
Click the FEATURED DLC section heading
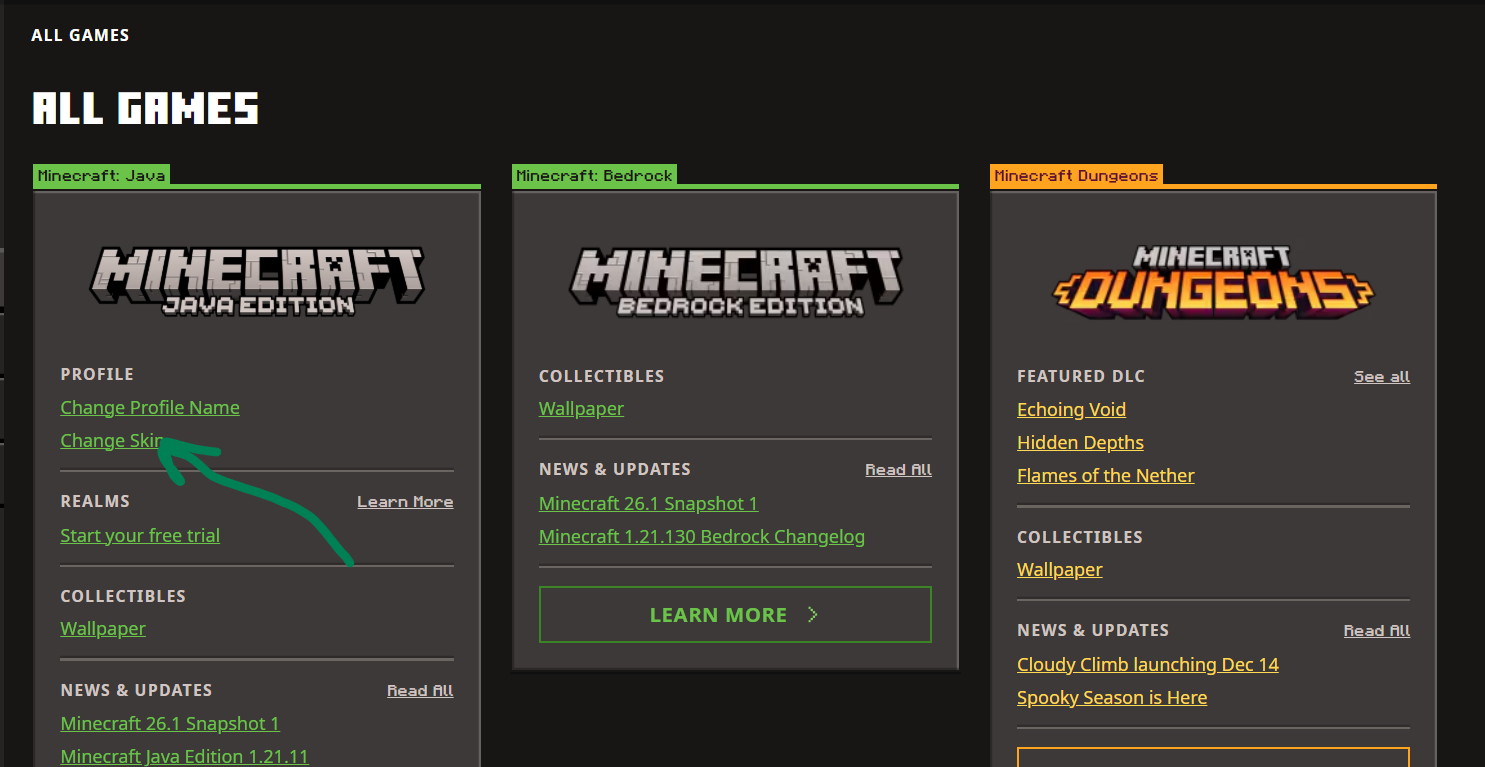point(1081,376)
